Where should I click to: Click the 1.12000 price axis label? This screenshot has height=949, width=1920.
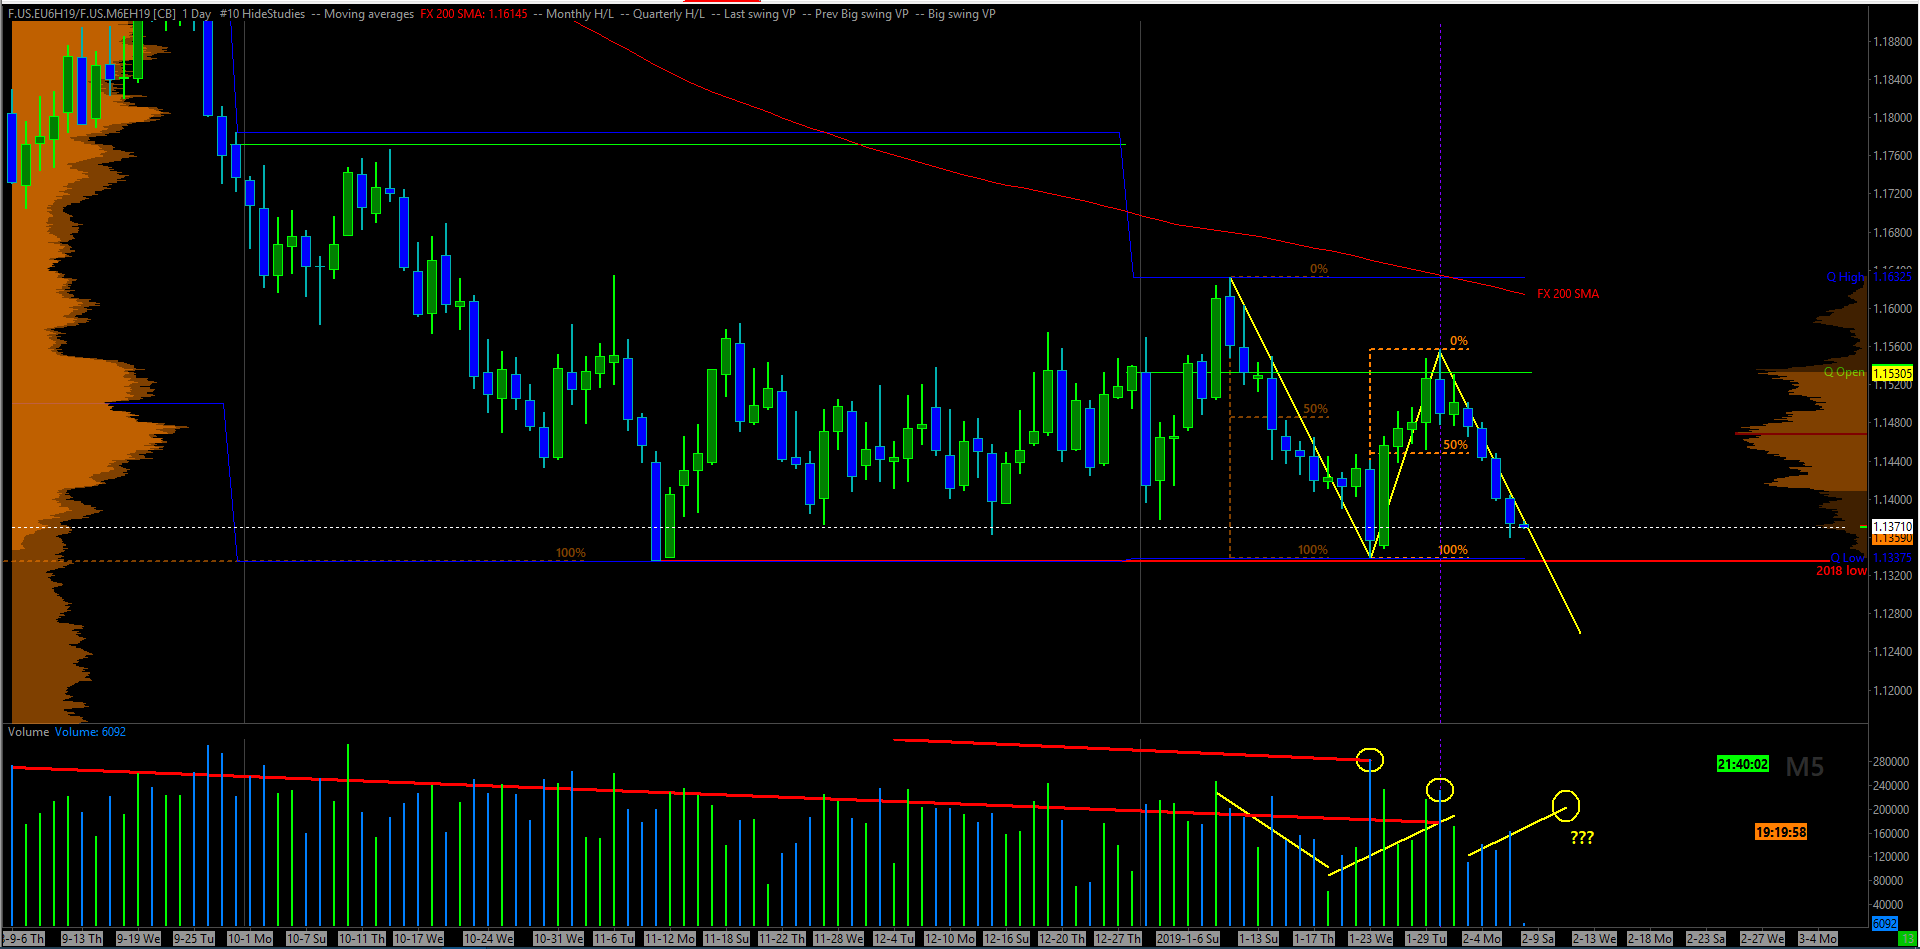click(x=1892, y=690)
